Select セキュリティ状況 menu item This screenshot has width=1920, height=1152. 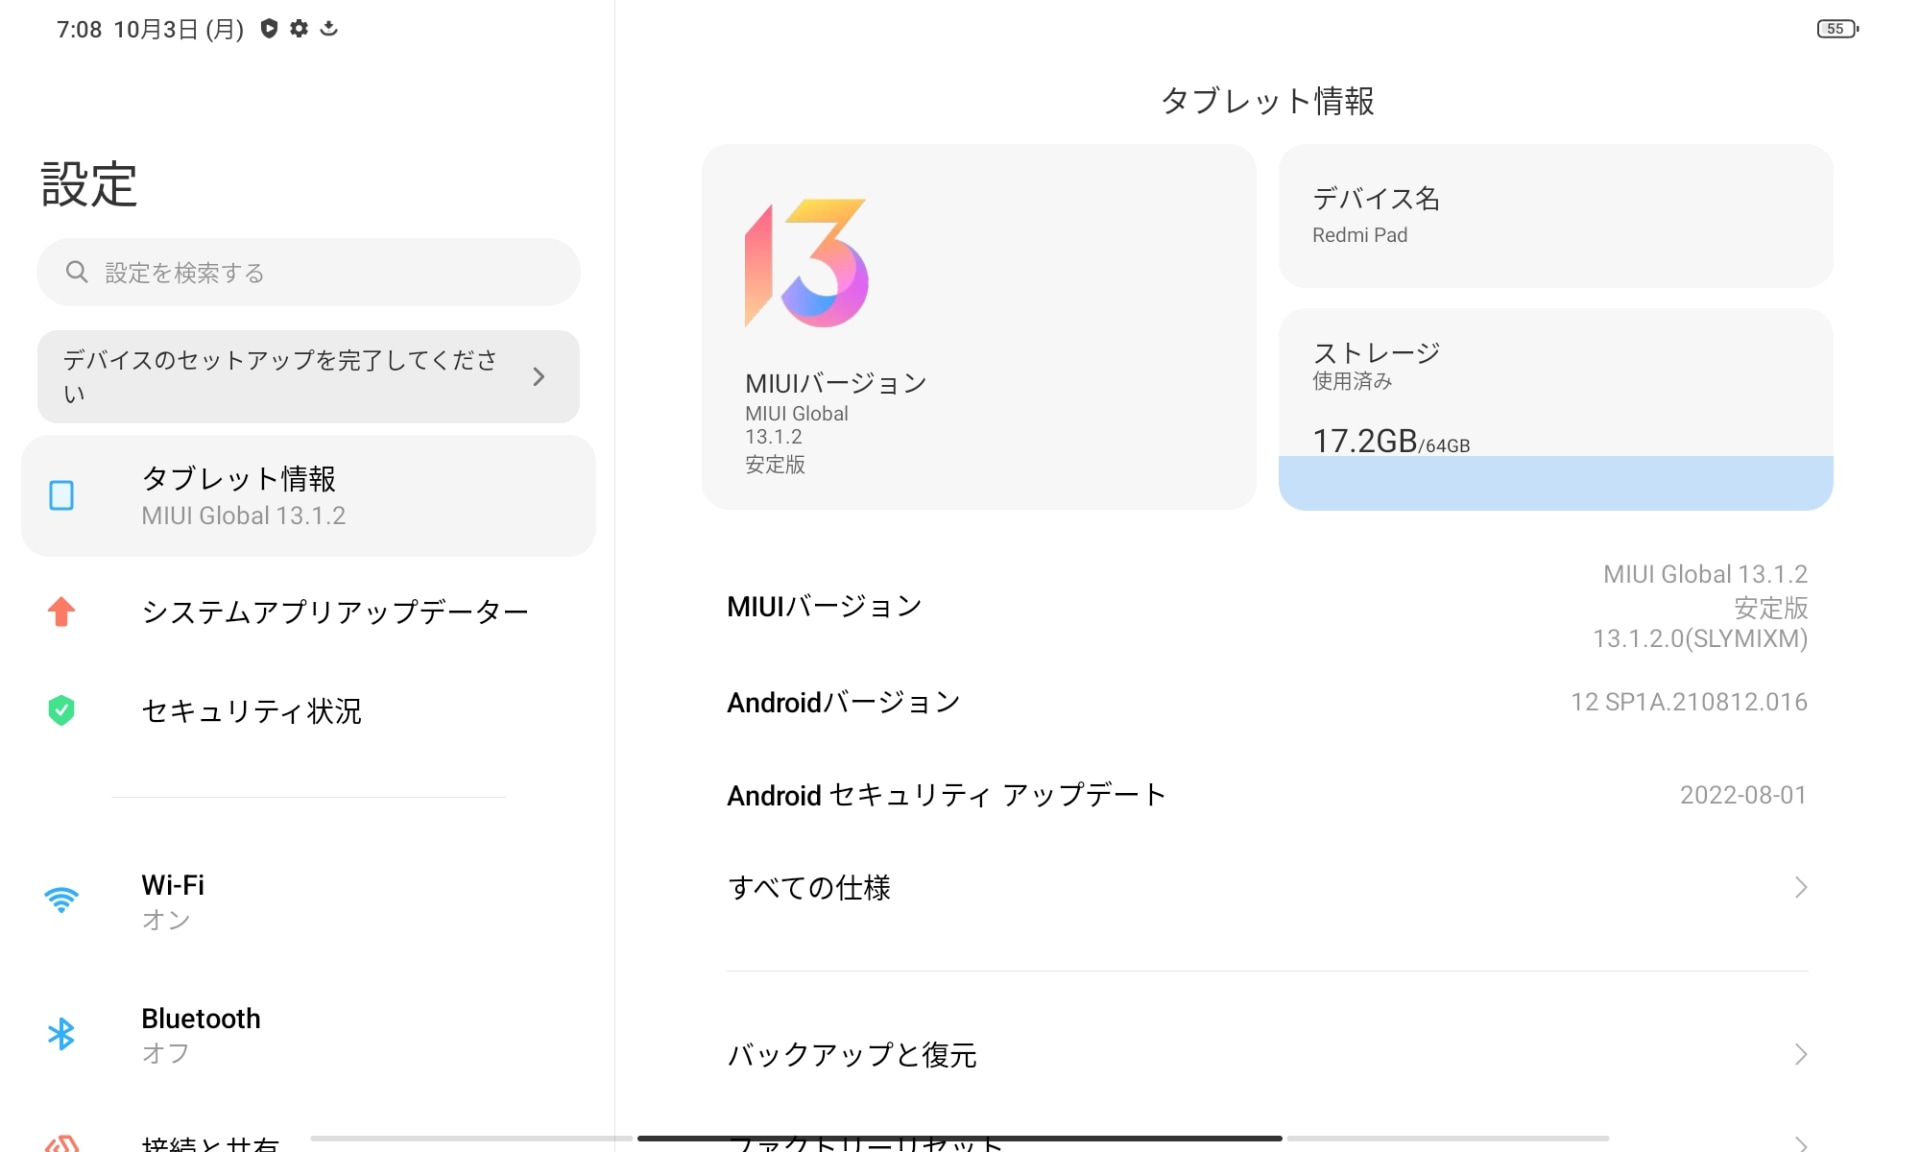[x=252, y=711]
